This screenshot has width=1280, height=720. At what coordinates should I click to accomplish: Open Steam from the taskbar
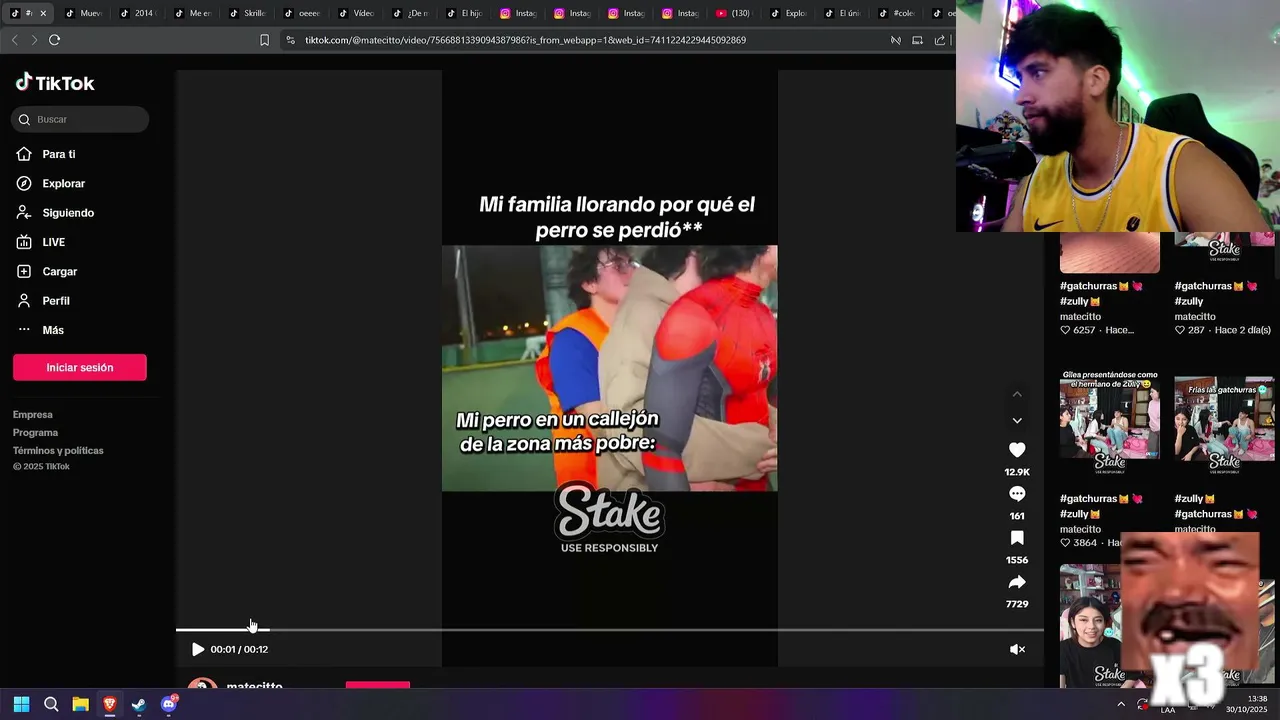139,704
